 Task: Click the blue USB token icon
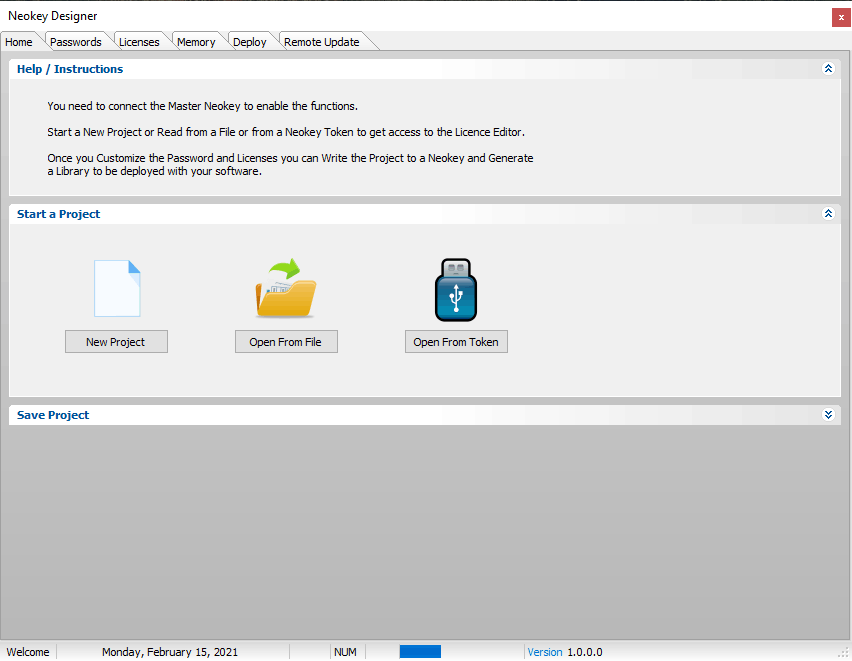(x=456, y=289)
